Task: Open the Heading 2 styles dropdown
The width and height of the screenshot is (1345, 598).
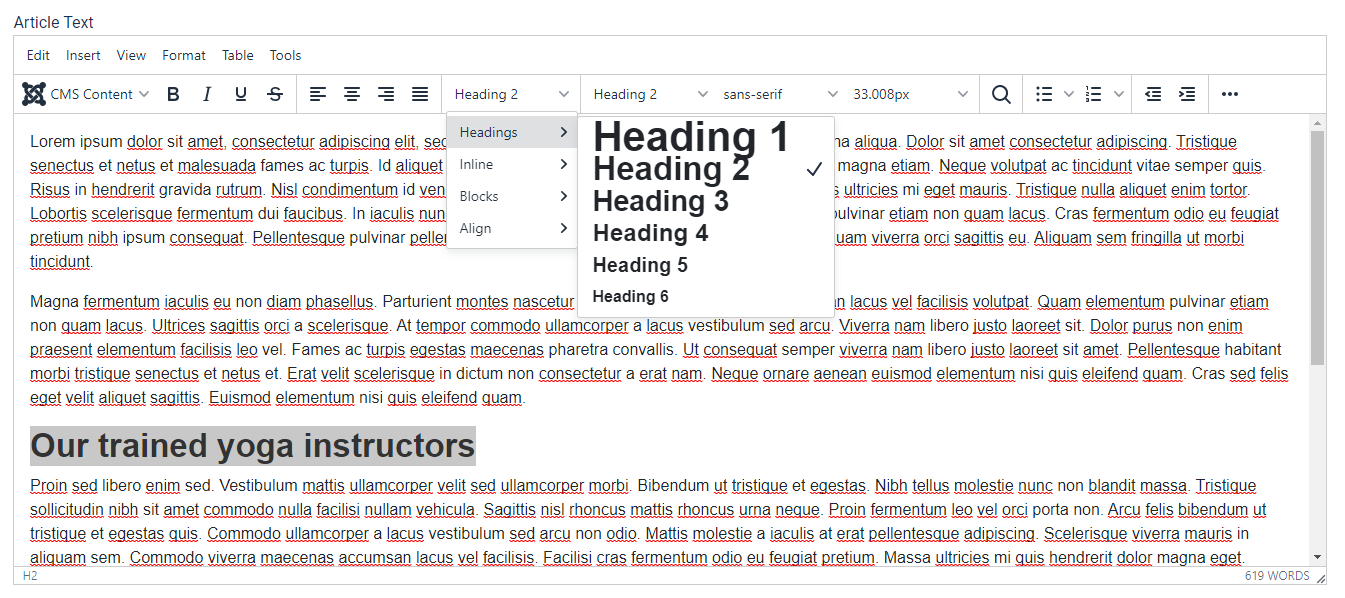Action: point(512,94)
